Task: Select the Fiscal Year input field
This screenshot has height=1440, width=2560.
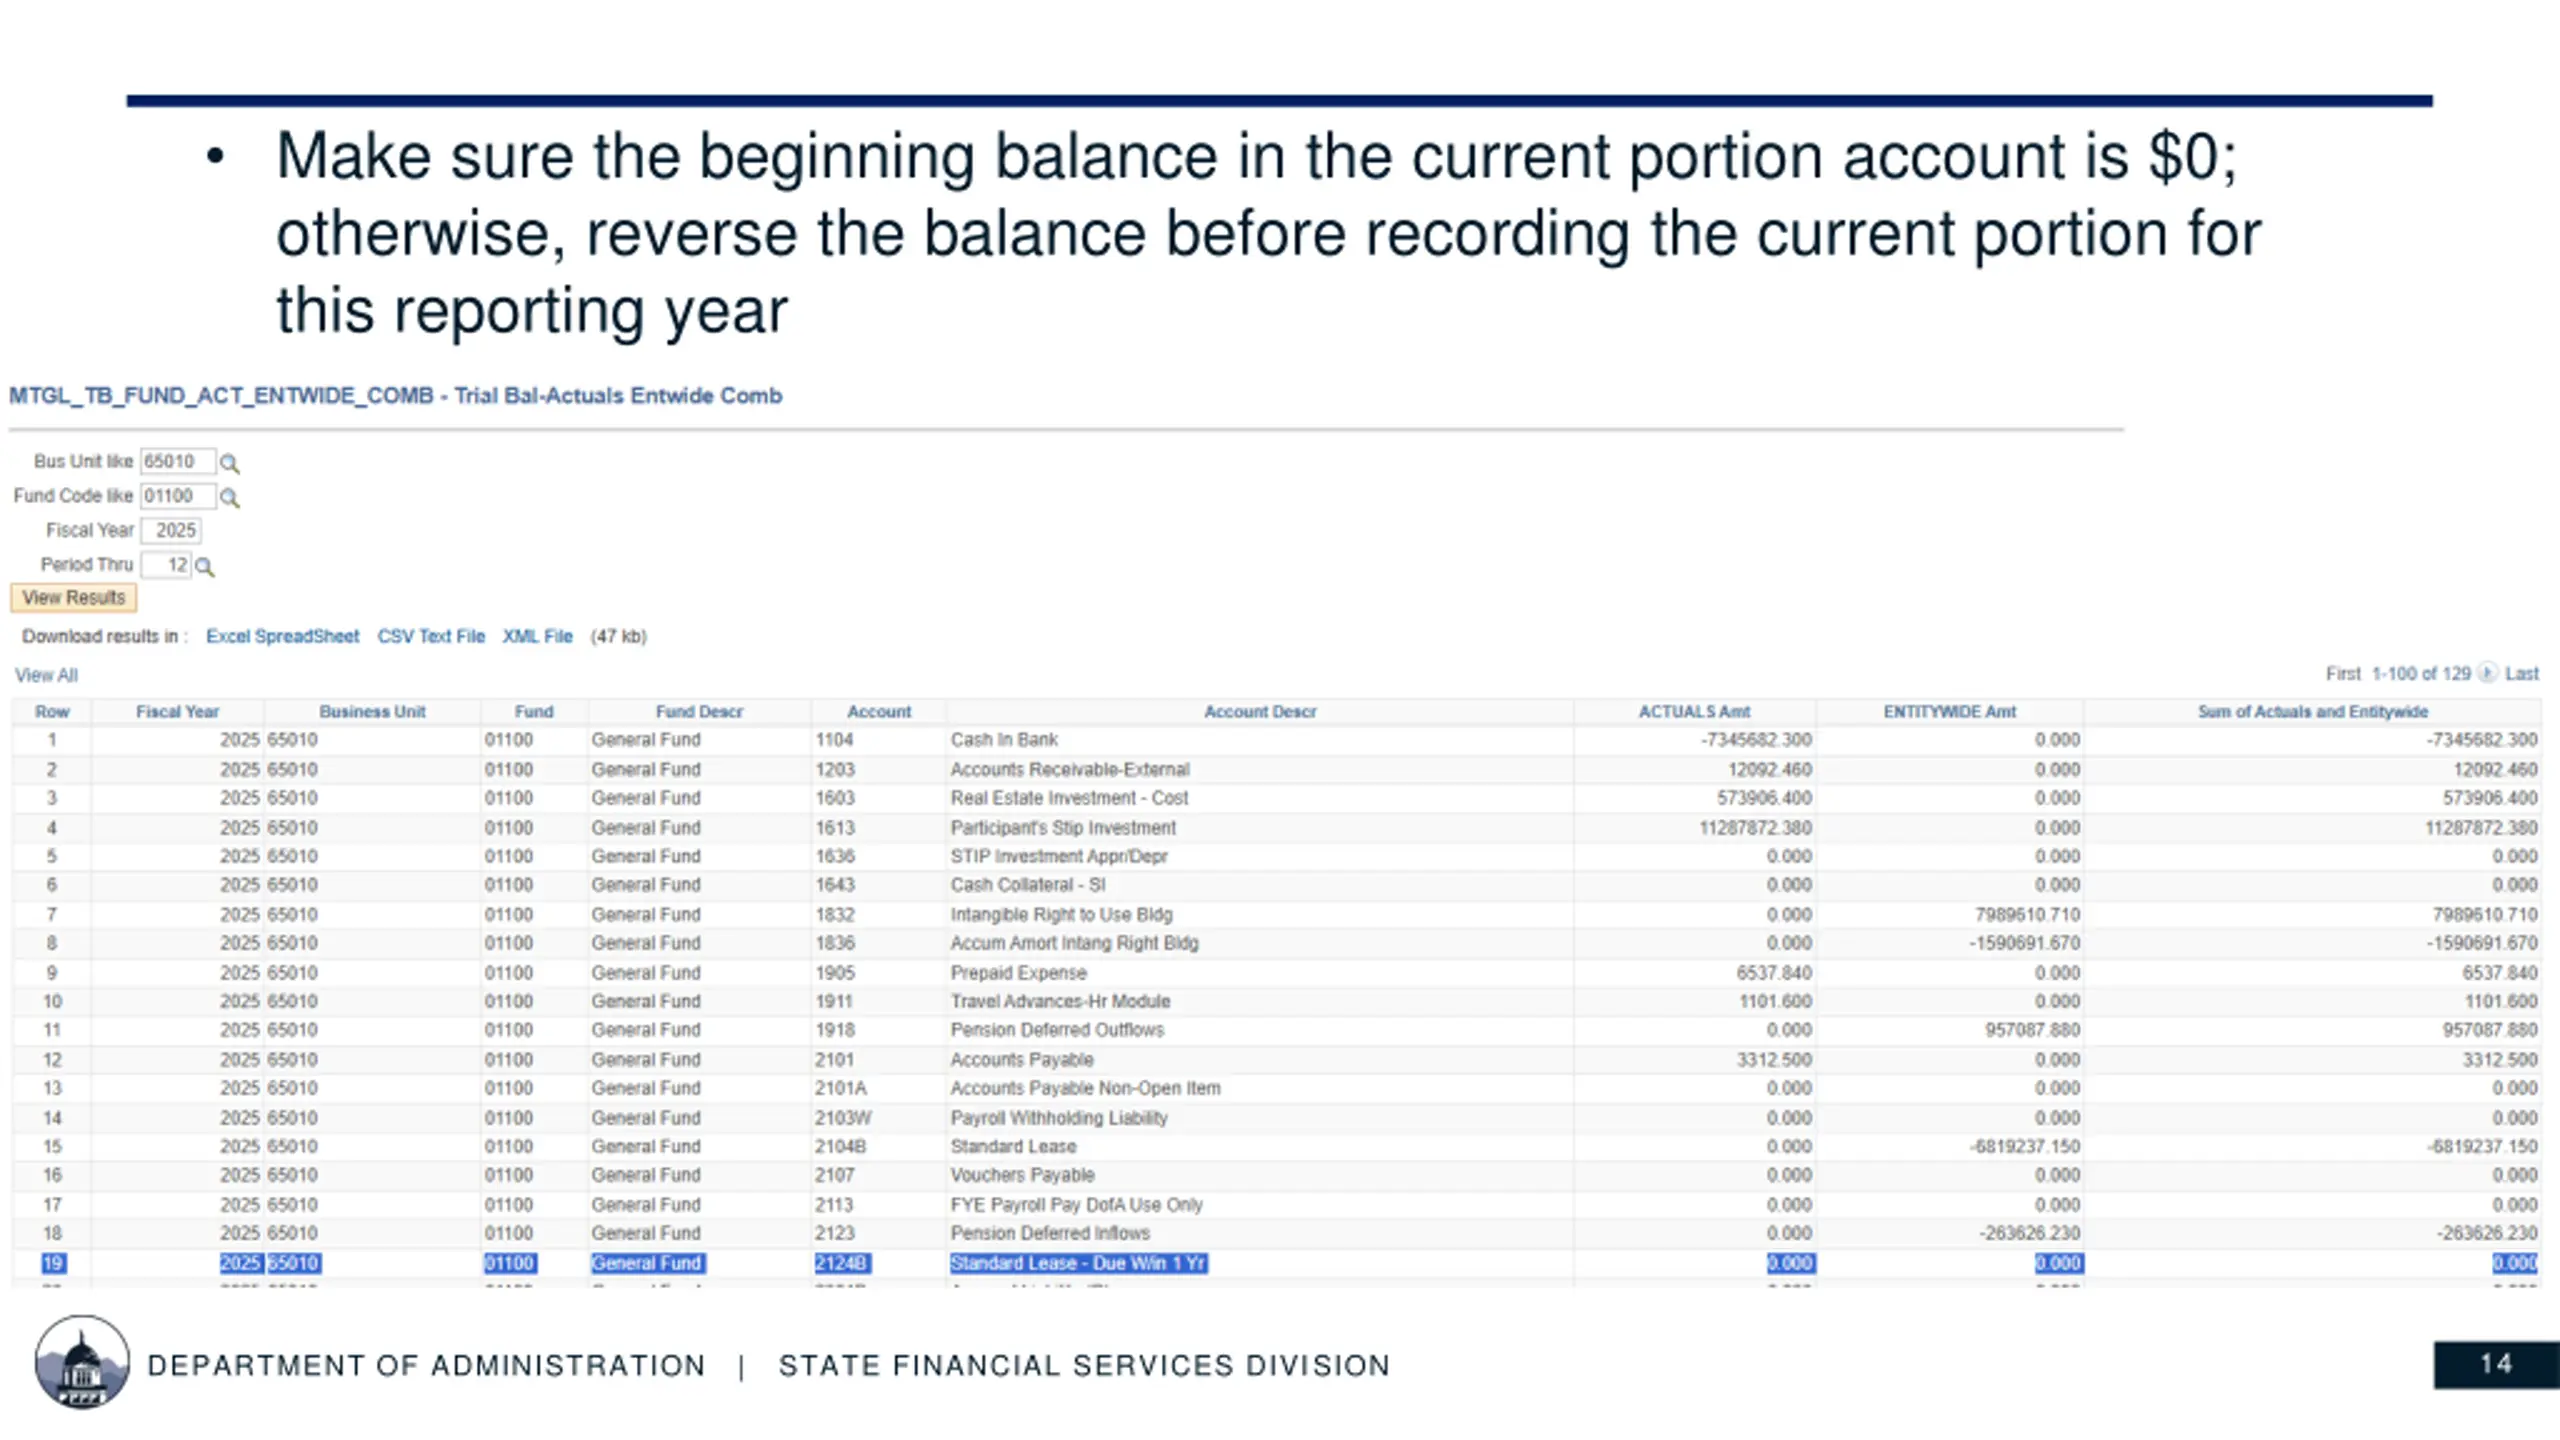Action: pyautogui.click(x=172, y=530)
